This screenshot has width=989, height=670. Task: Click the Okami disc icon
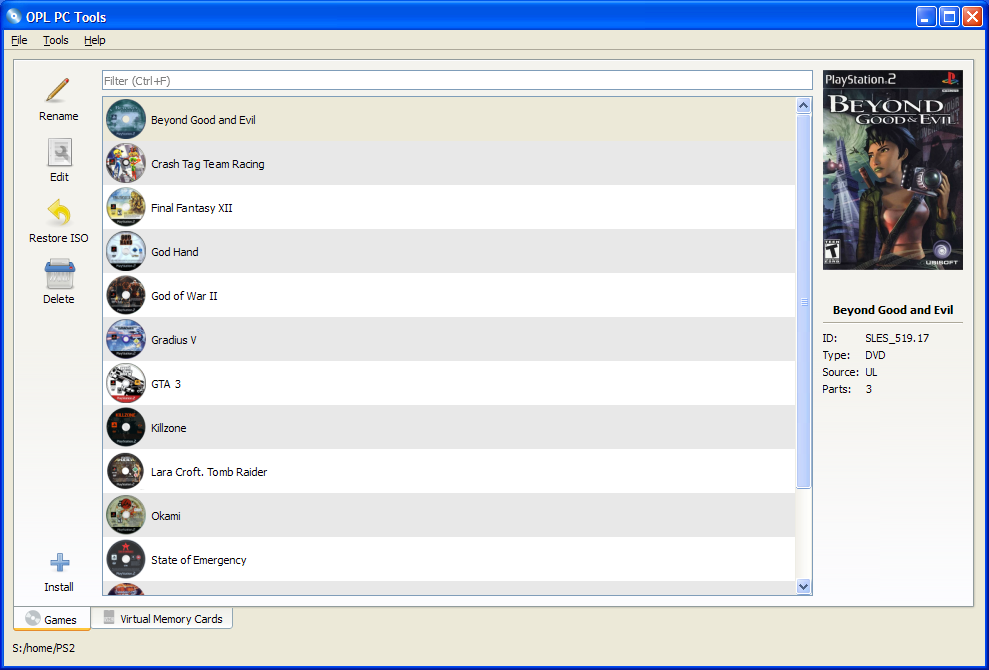tap(126, 515)
